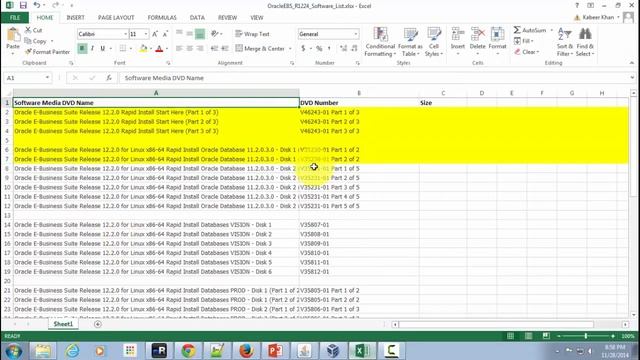The image size is (640, 360).
Task: Add a new sheet with plus button
Action: tap(98, 324)
